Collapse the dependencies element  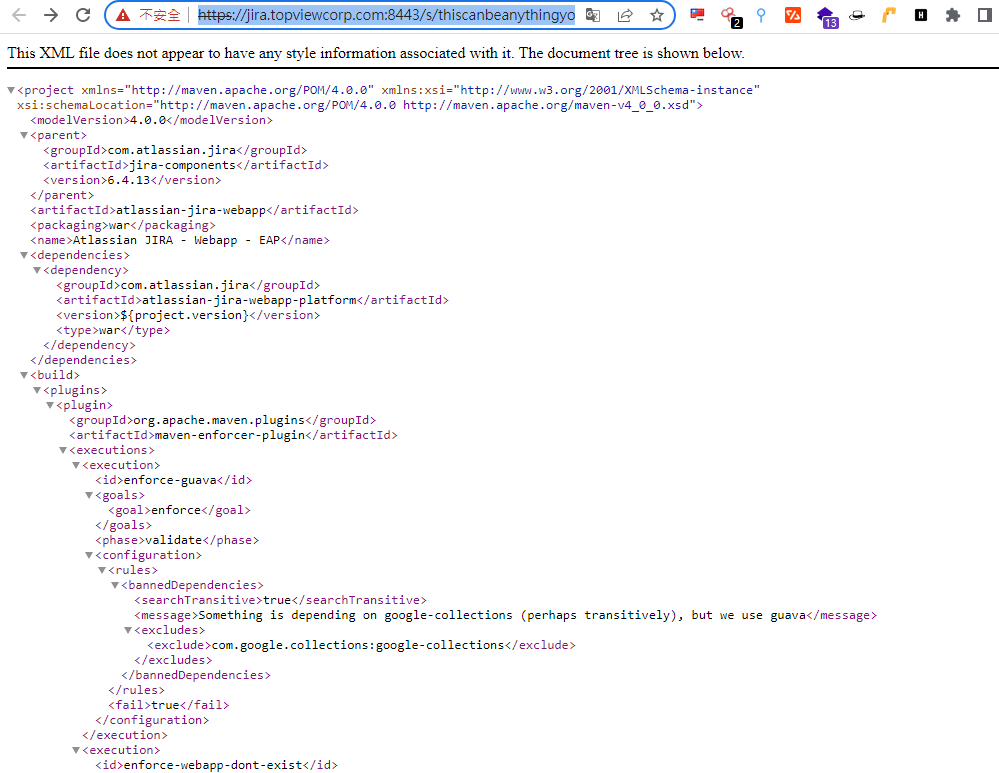coord(24,255)
